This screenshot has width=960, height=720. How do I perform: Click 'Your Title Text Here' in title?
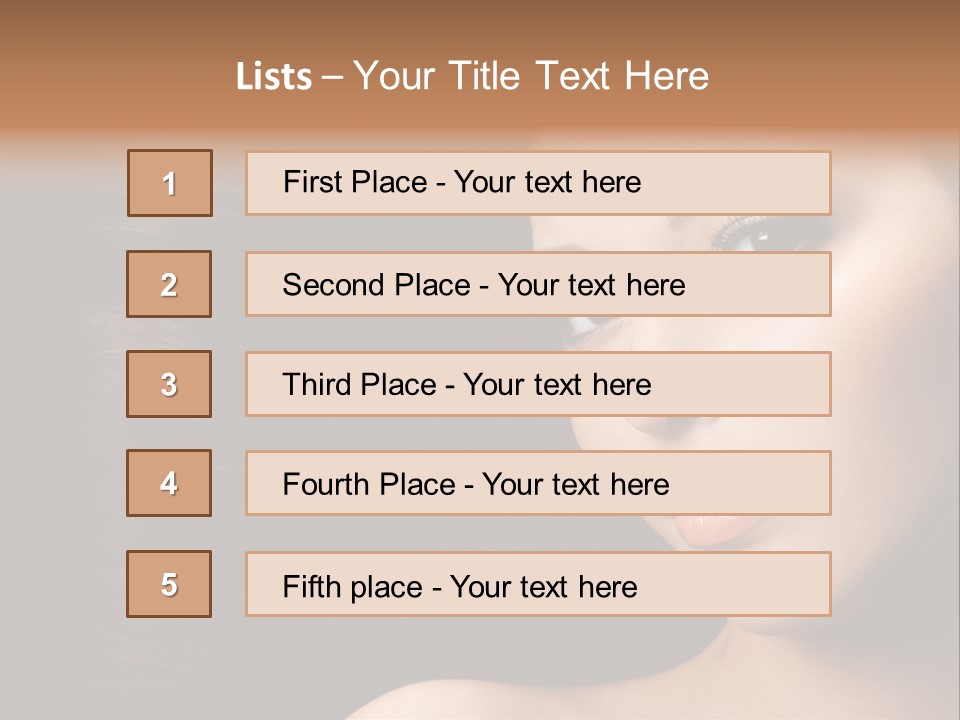pyautogui.click(x=531, y=76)
